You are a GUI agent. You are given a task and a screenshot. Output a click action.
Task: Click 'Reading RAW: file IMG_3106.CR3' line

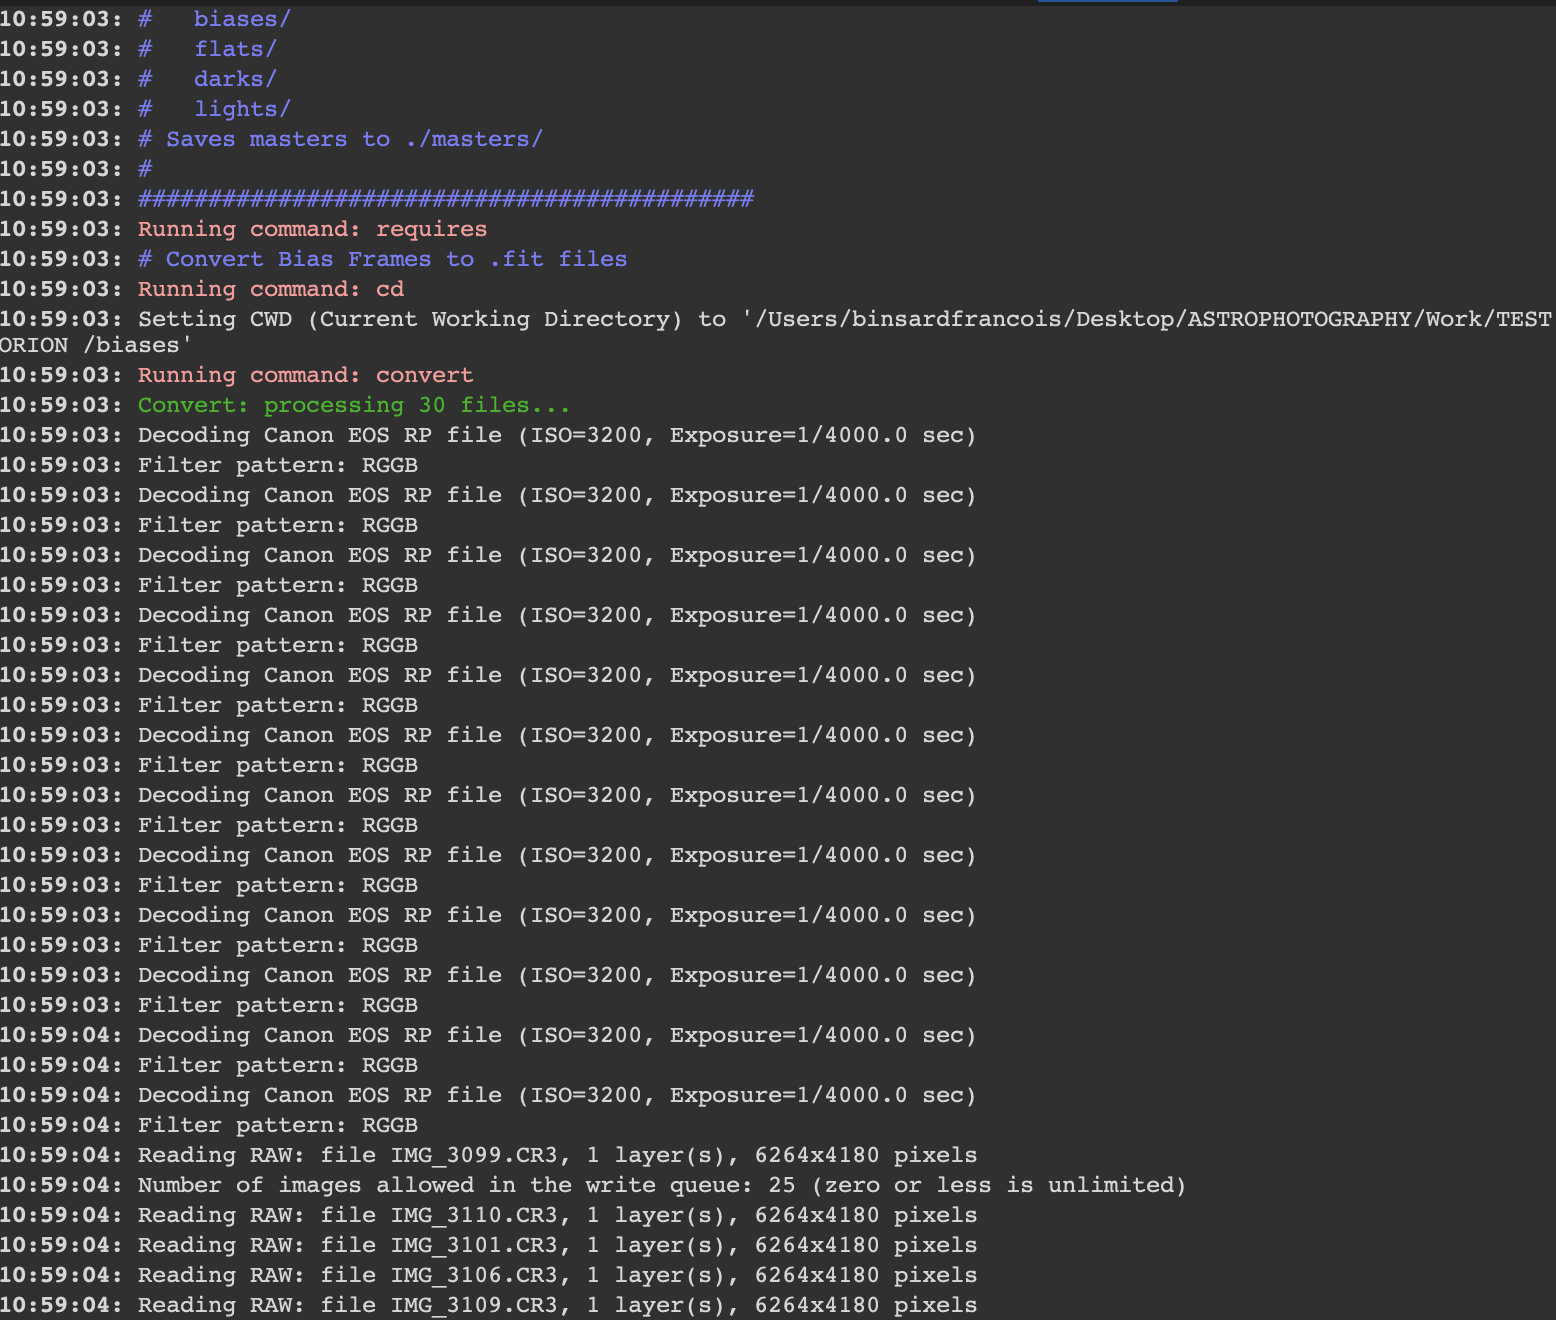556,1275
